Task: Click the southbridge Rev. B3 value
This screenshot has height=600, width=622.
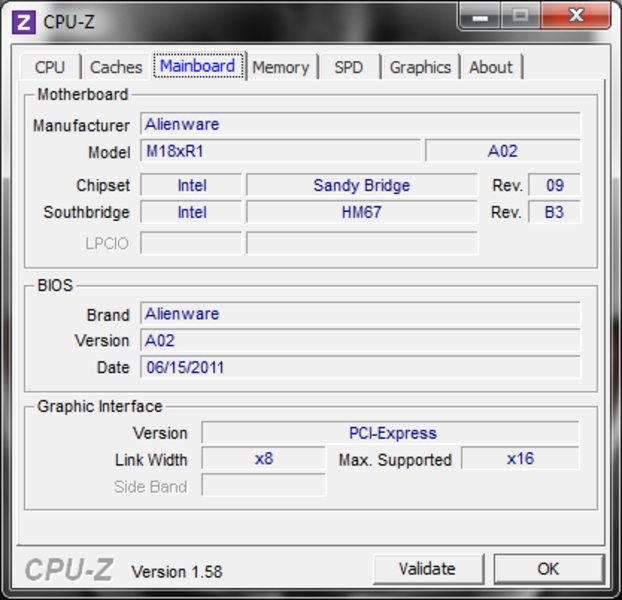Action: coord(555,212)
